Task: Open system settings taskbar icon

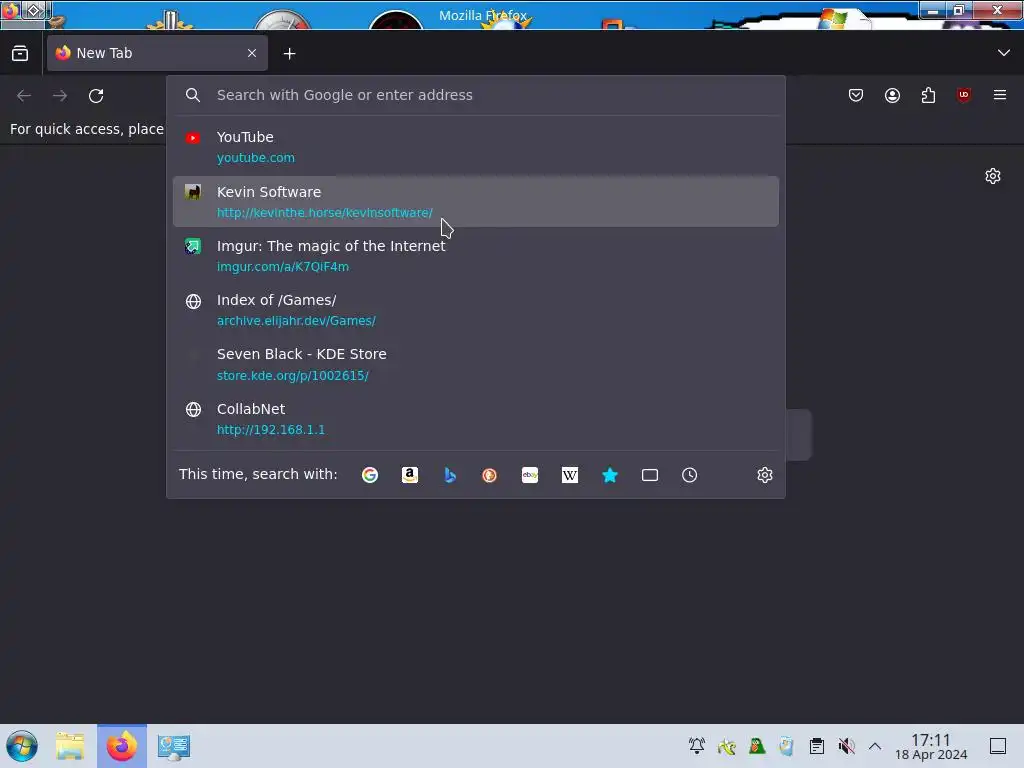Action: tap(174, 746)
